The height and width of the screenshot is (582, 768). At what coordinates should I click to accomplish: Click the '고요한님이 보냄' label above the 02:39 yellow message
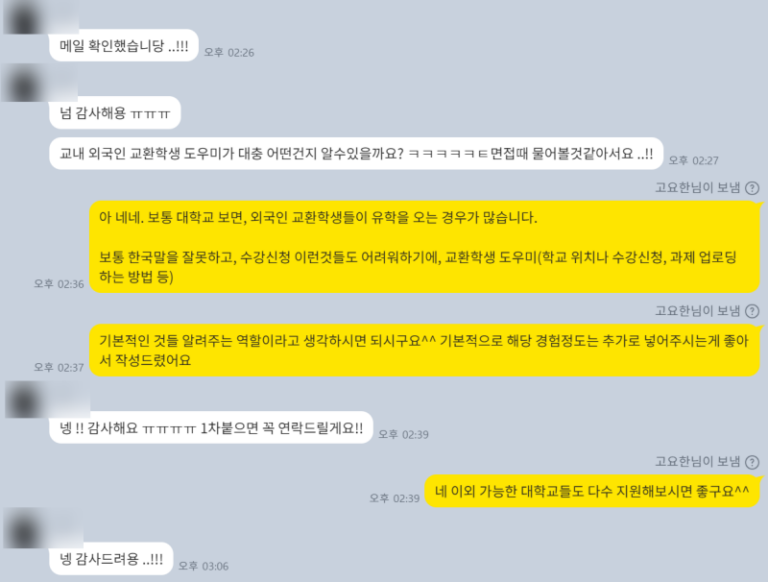(697, 461)
